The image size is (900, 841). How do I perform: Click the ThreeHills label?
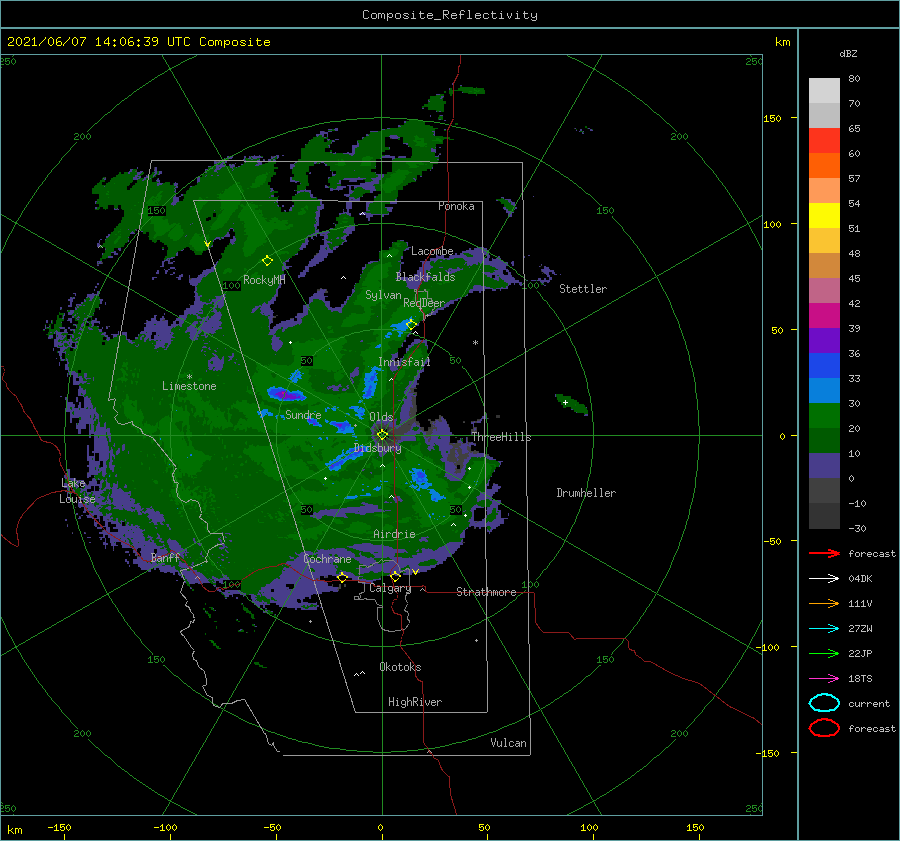coord(501,437)
